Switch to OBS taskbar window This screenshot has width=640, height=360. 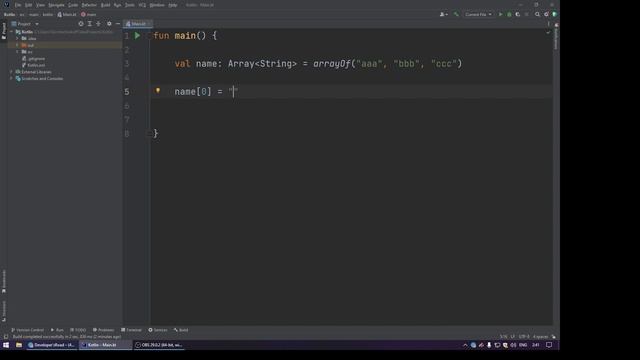(159, 345)
